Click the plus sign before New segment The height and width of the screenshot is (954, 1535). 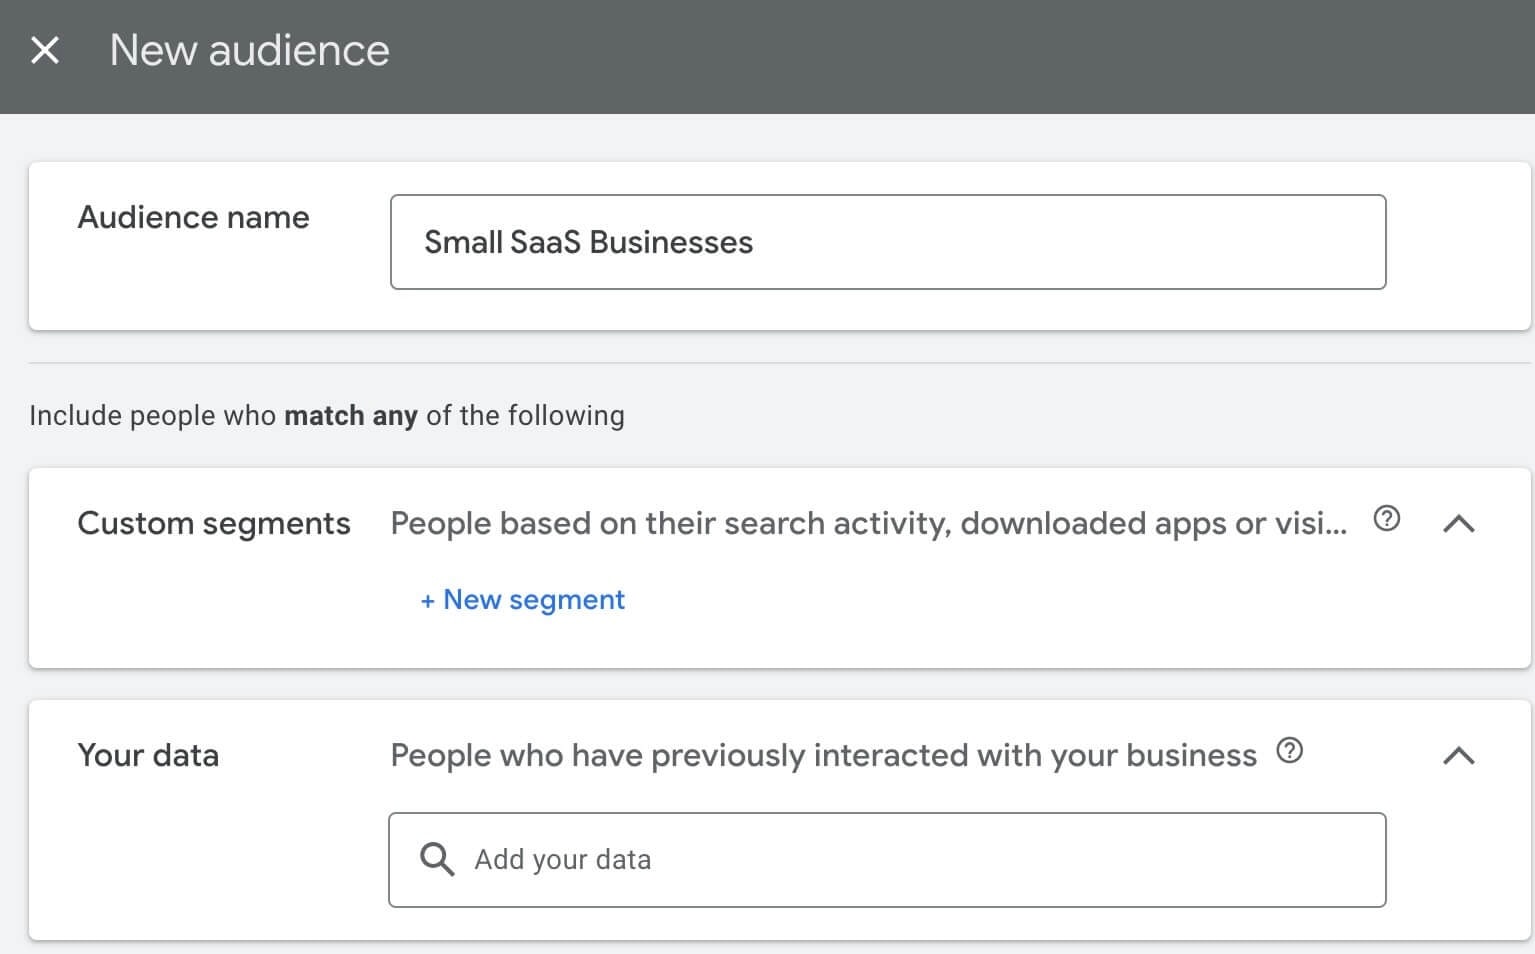coord(427,601)
